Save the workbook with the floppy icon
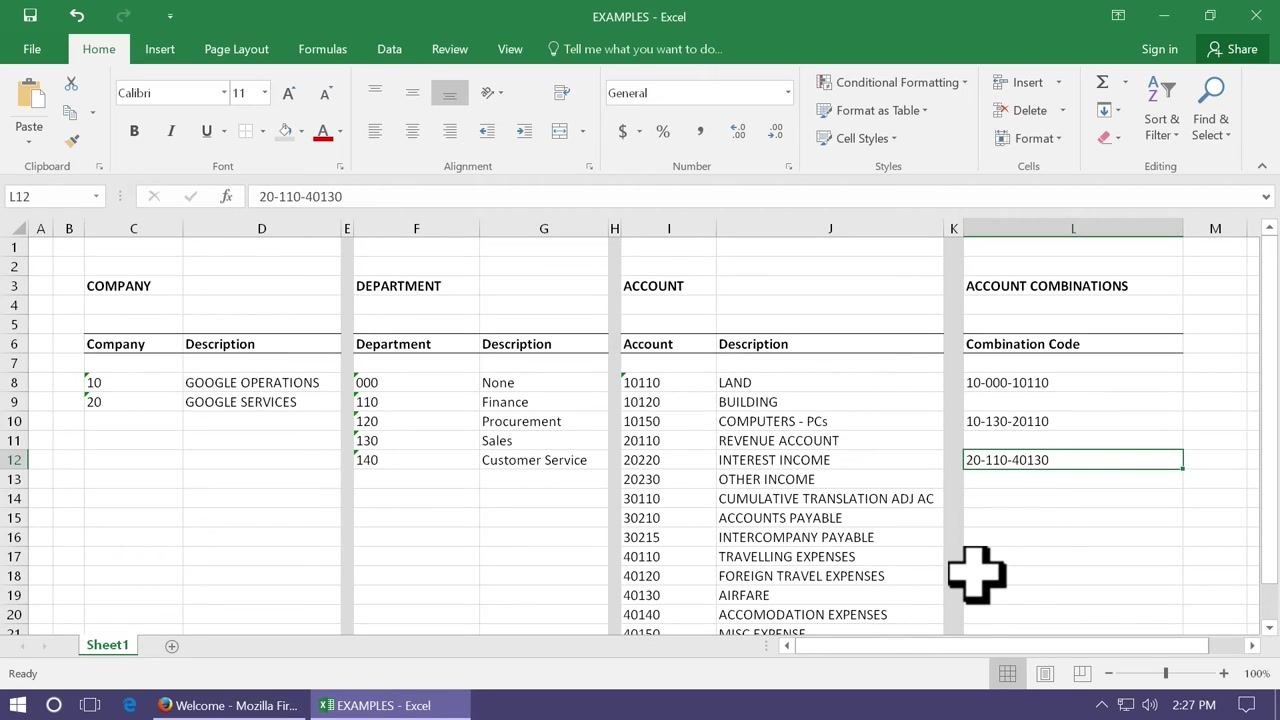The width and height of the screenshot is (1280, 720). (x=30, y=16)
